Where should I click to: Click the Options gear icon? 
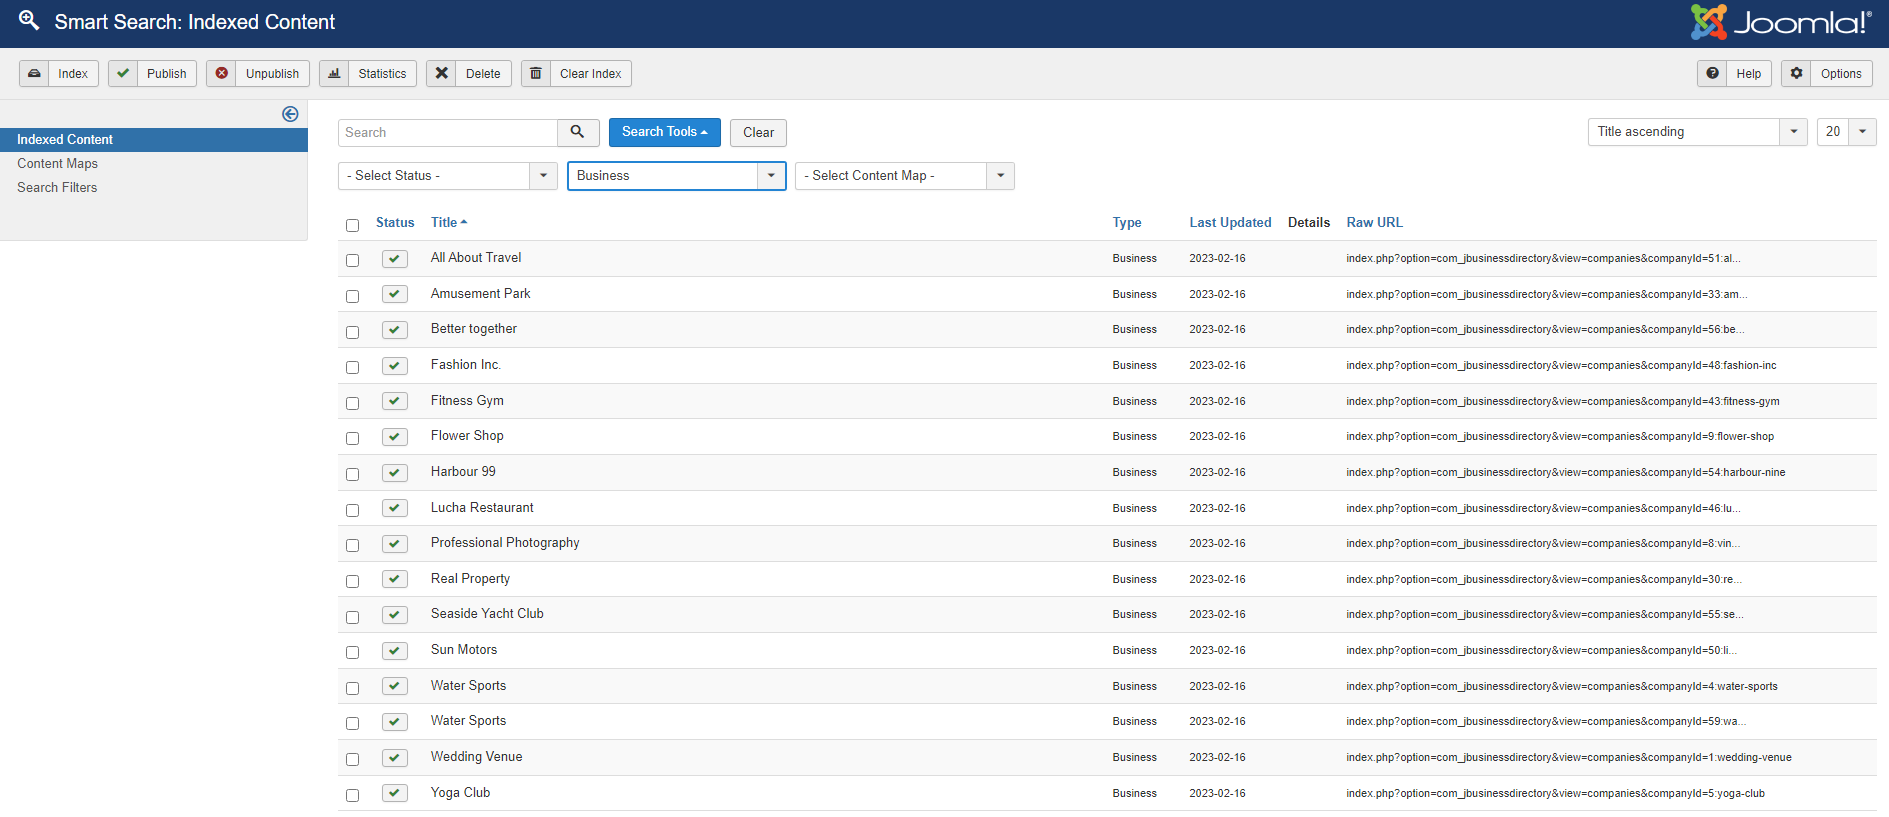(x=1797, y=73)
